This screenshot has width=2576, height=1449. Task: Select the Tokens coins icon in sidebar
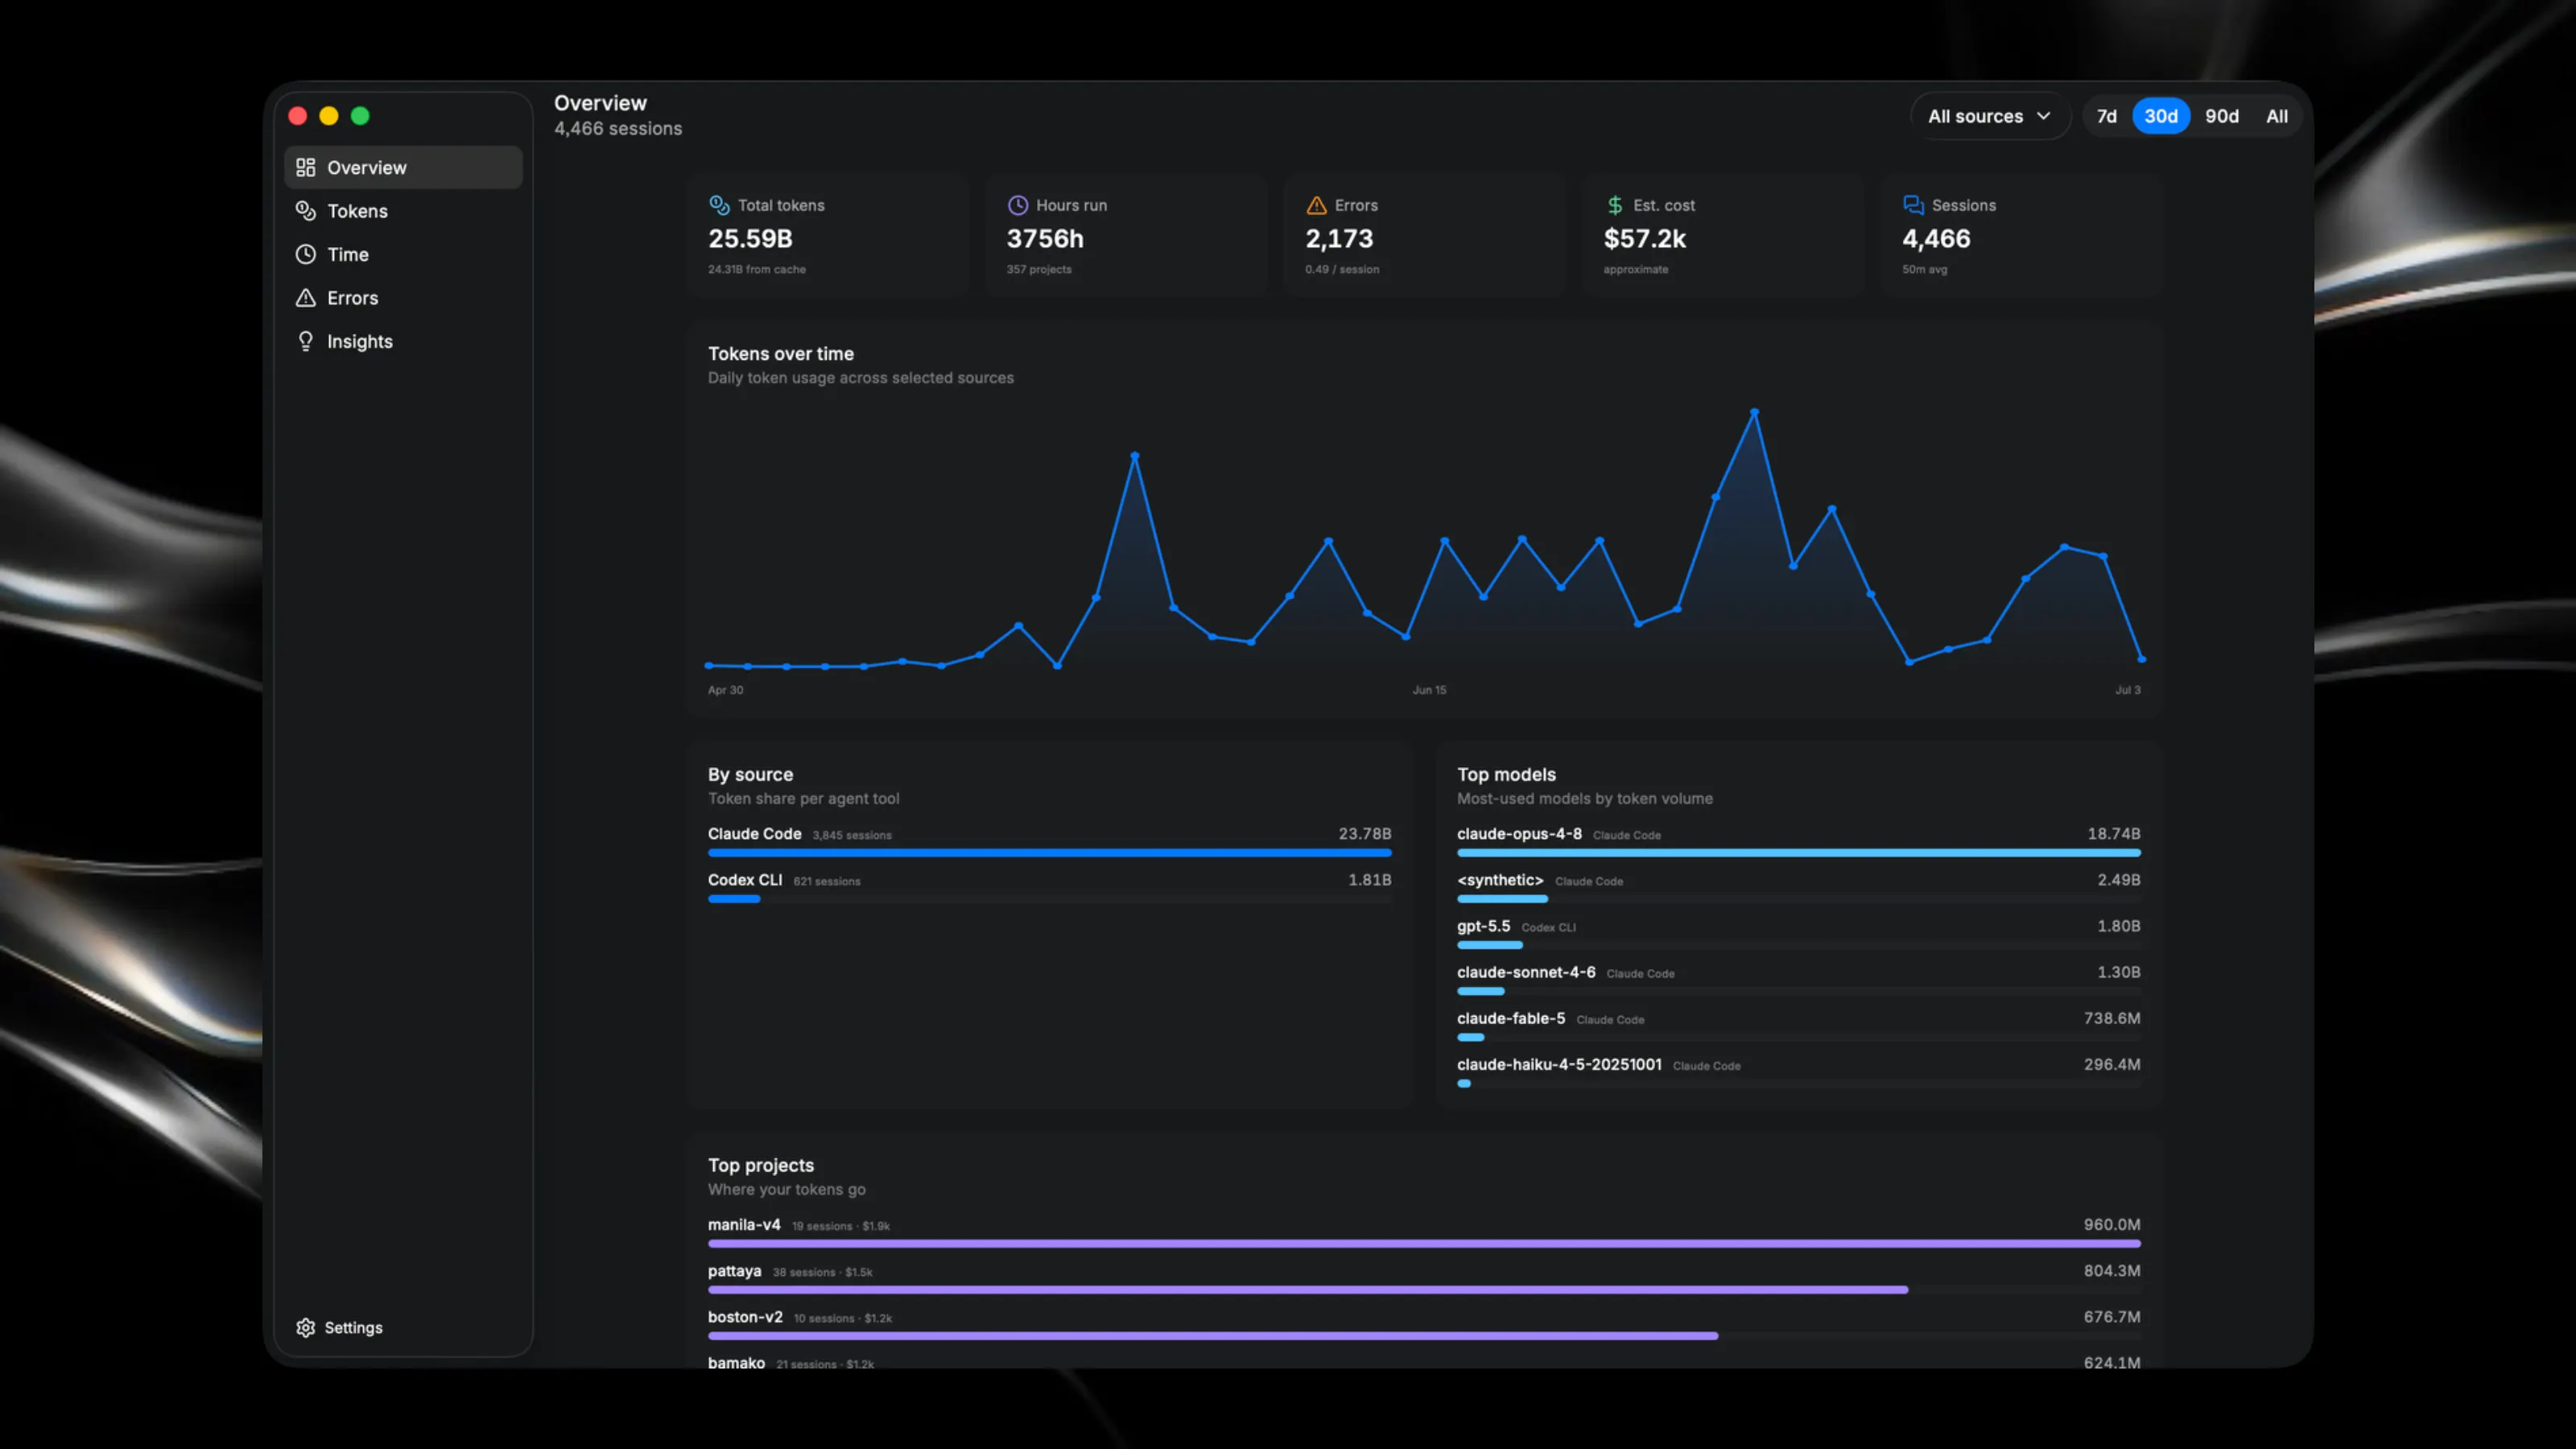[305, 211]
